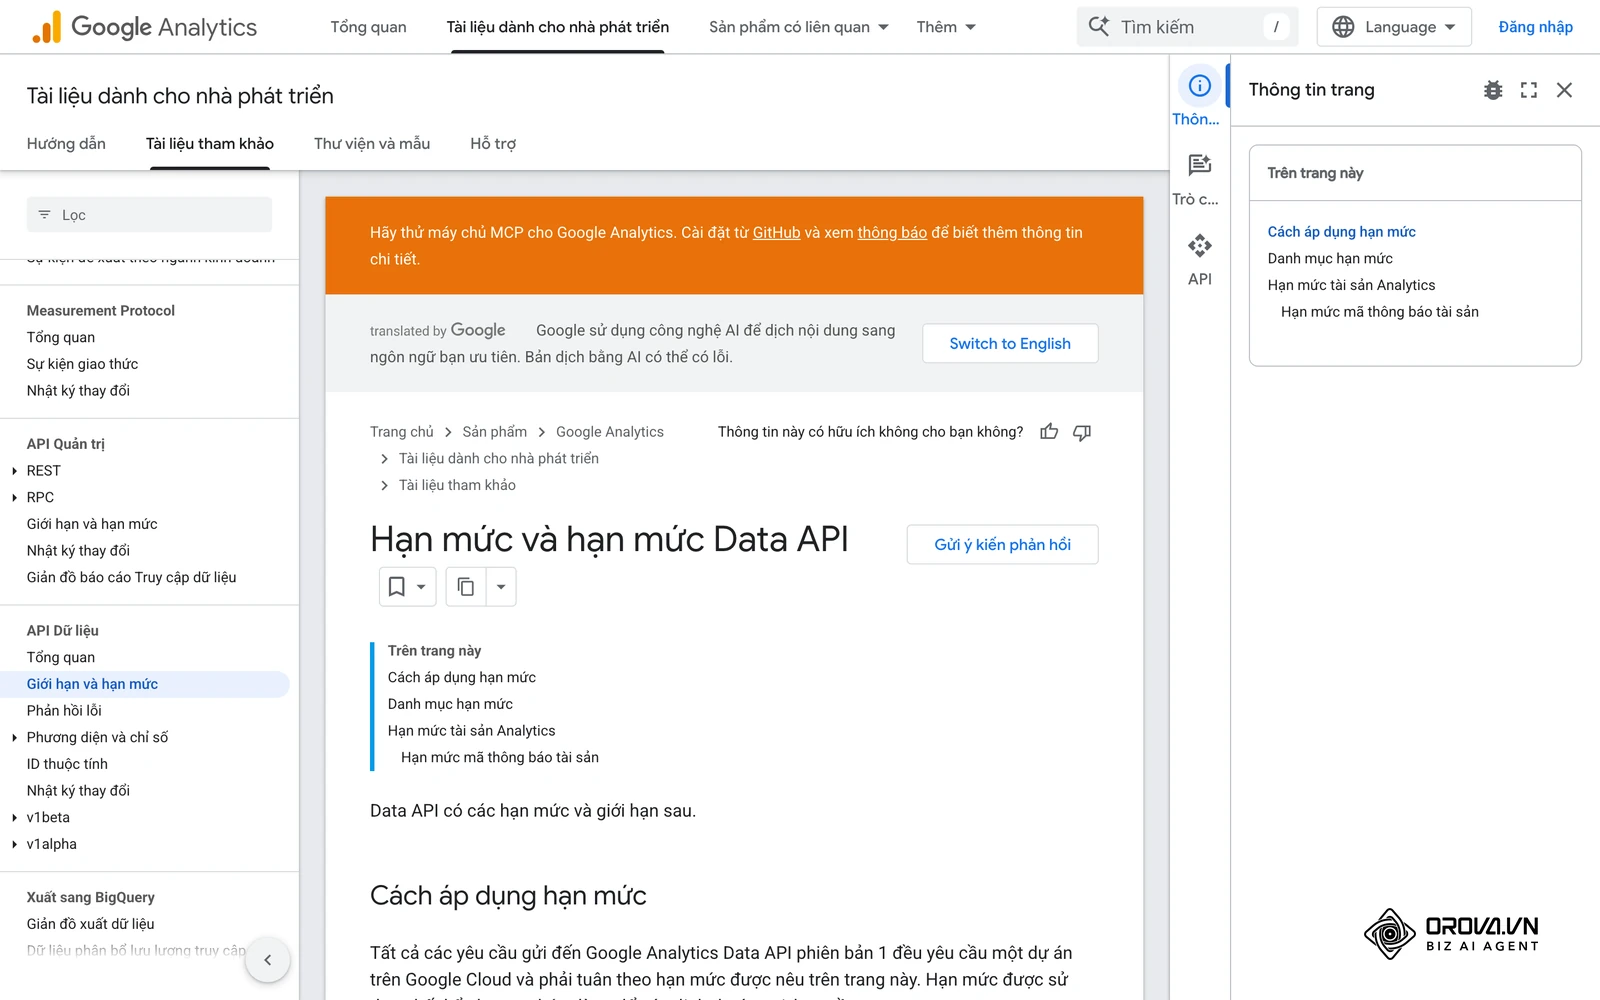Viewport: 1600px width, 1000px height.
Task: Expand the v1beta tree item
Action: tap(14, 818)
